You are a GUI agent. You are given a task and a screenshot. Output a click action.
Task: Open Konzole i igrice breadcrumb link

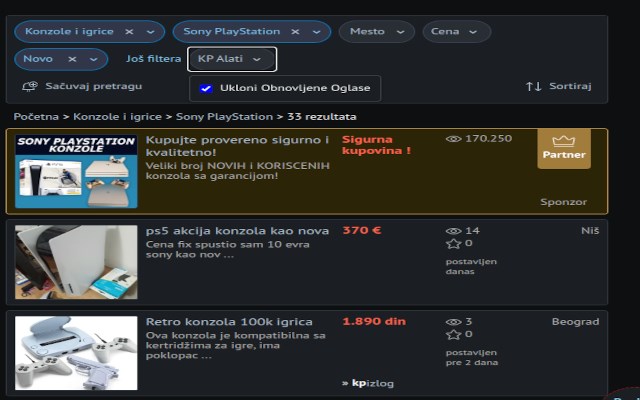point(118,117)
